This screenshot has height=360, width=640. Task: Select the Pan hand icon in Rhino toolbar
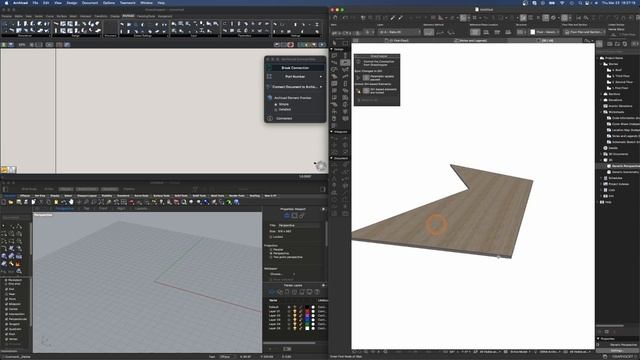[71, 202]
